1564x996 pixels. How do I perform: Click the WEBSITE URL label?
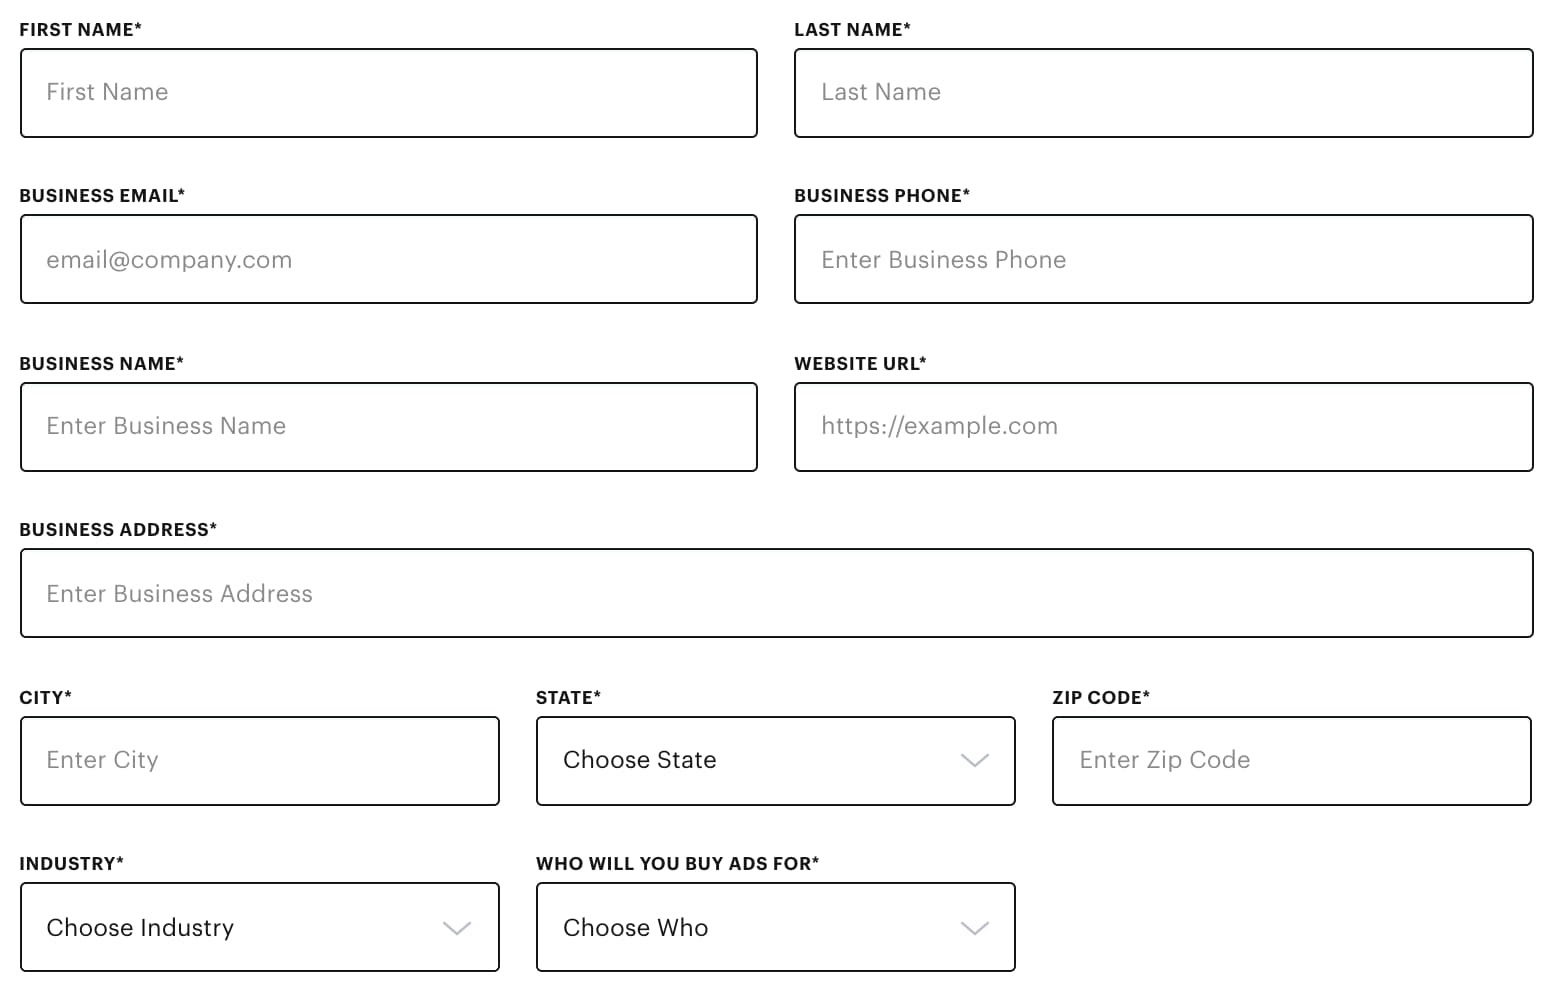(860, 364)
